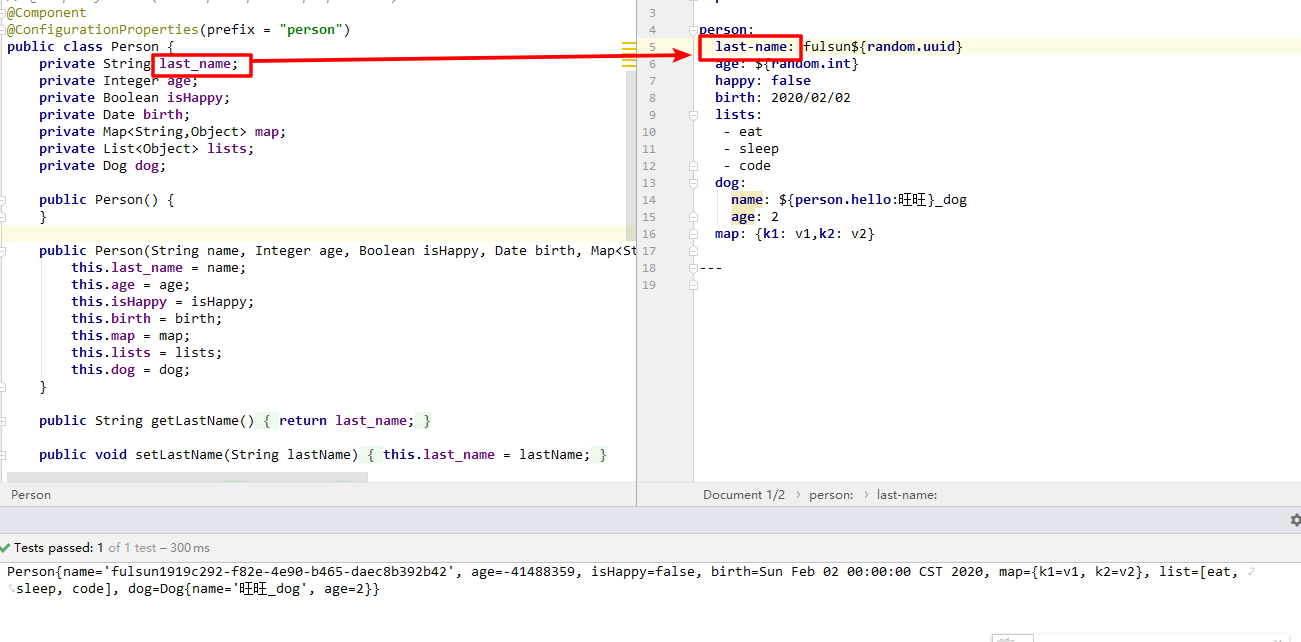The image size is (1301, 642).
Task: Collapse the Person() no-arg constructor fold marker
Action: point(3,200)
